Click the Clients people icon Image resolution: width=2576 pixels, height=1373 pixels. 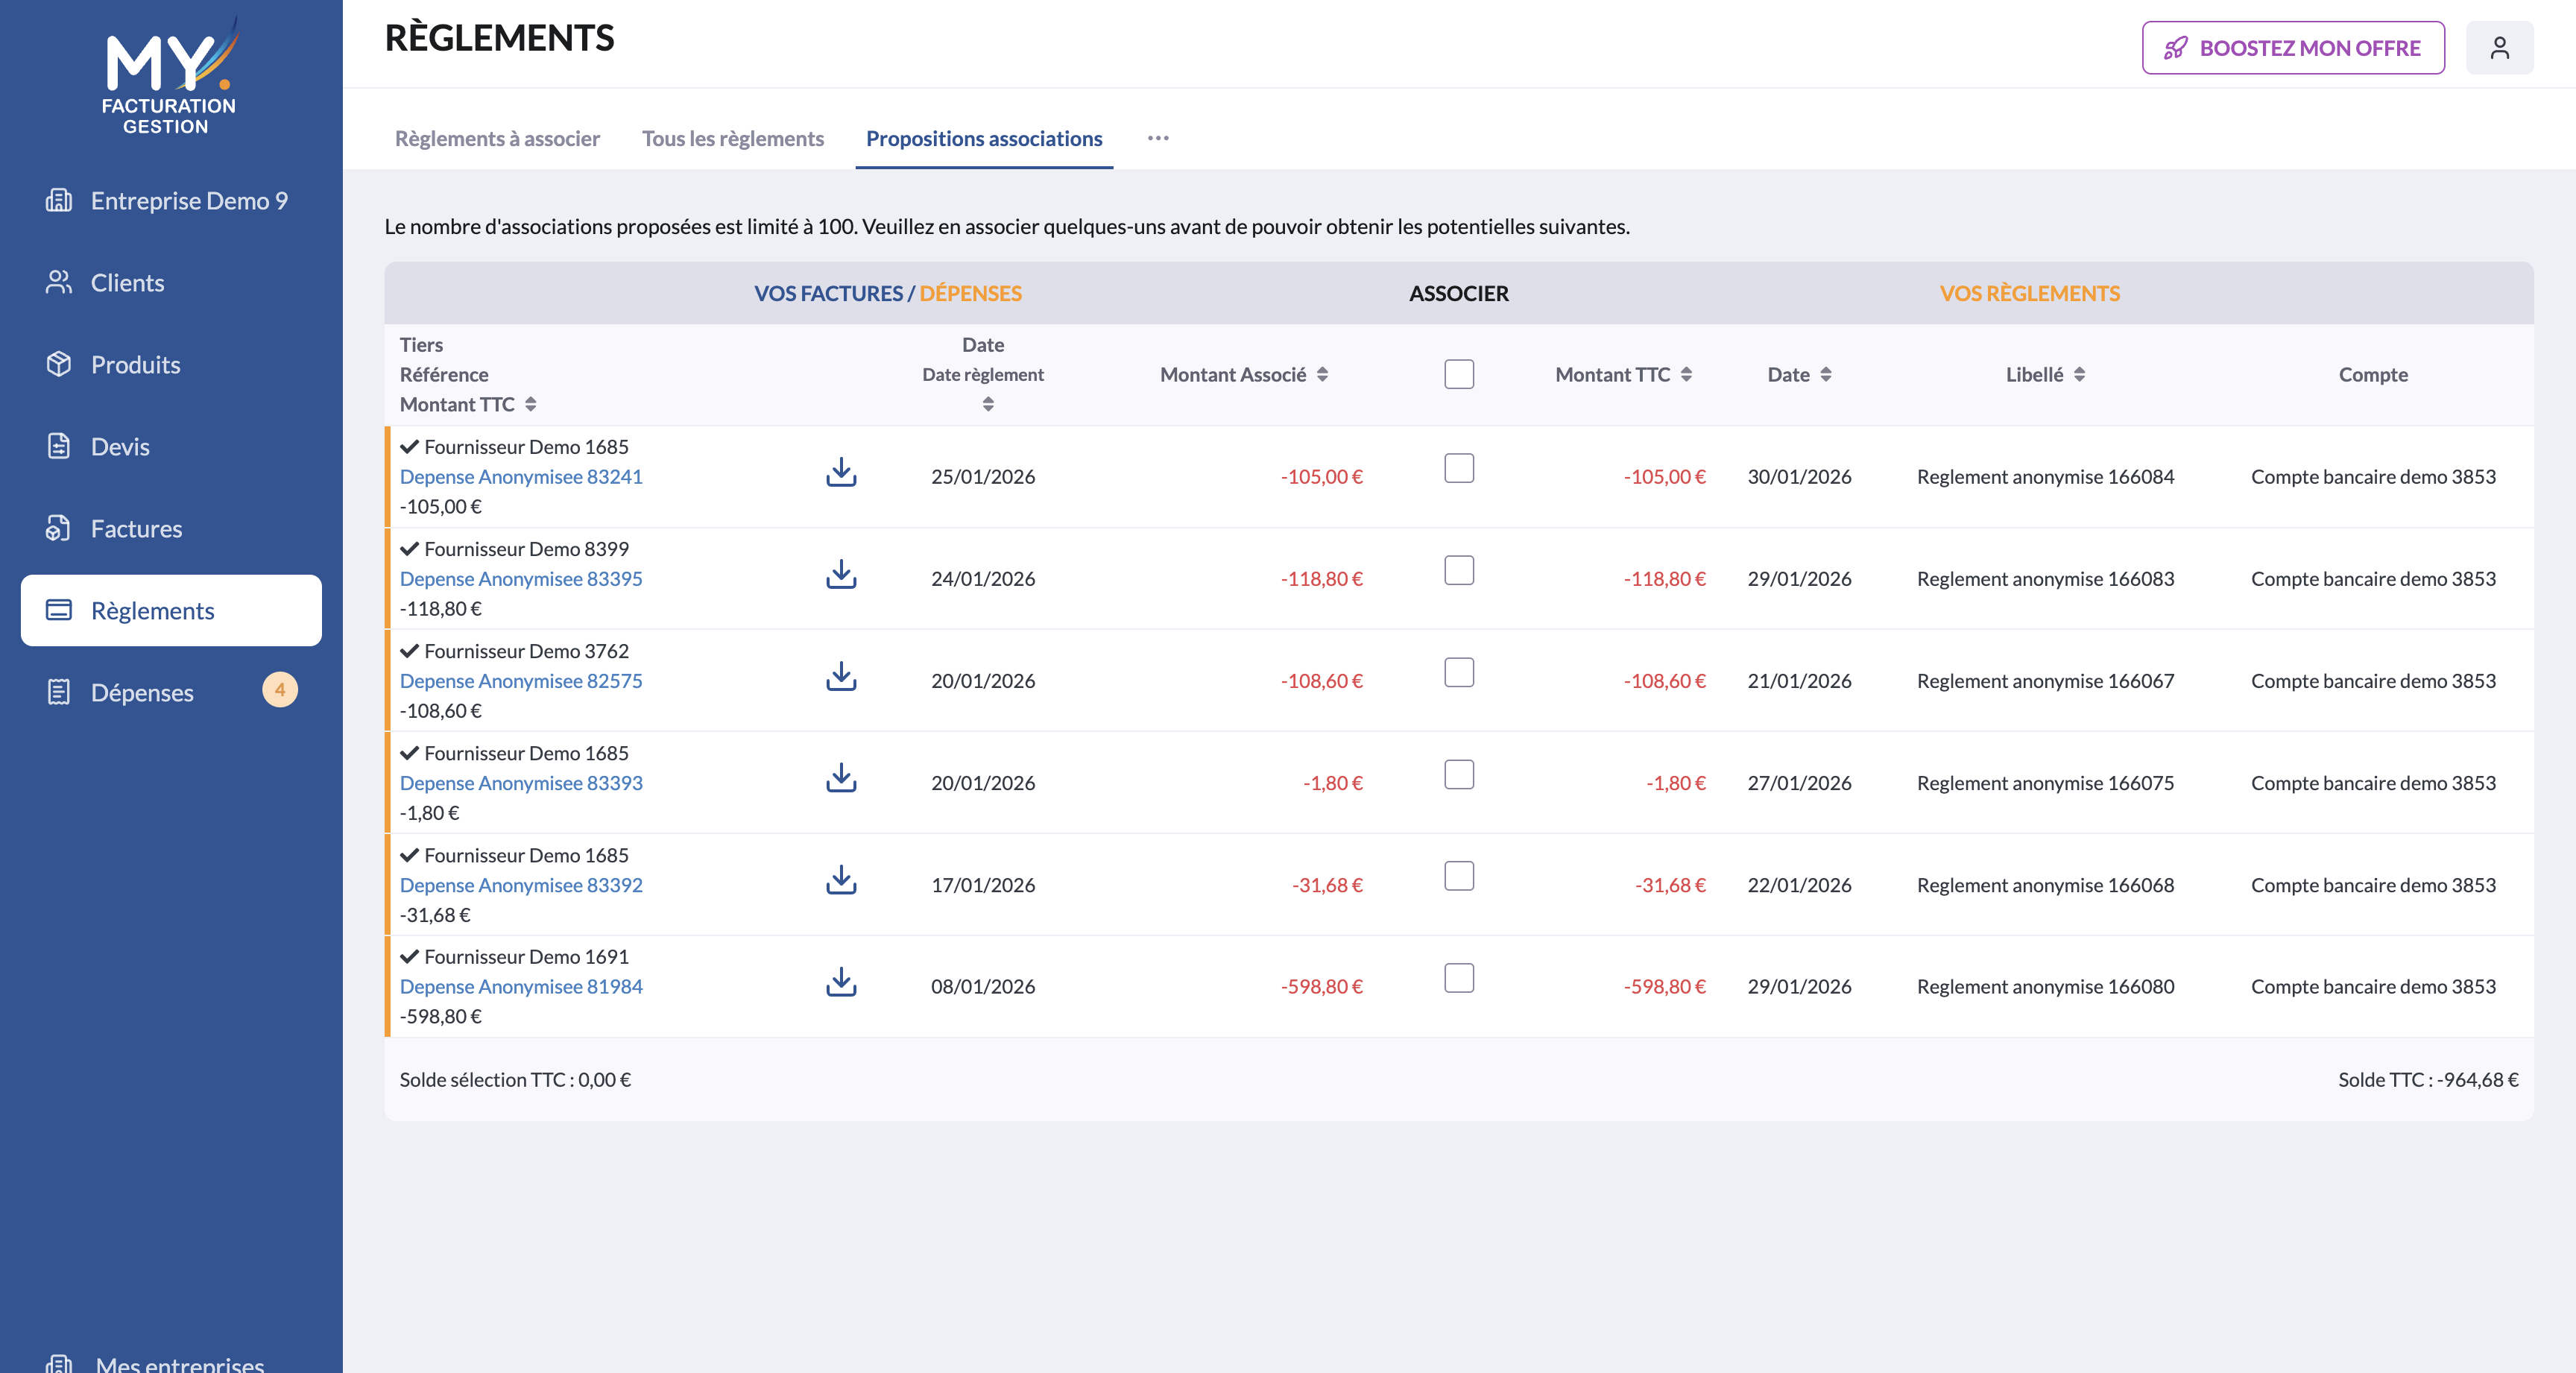pos(59,282)
